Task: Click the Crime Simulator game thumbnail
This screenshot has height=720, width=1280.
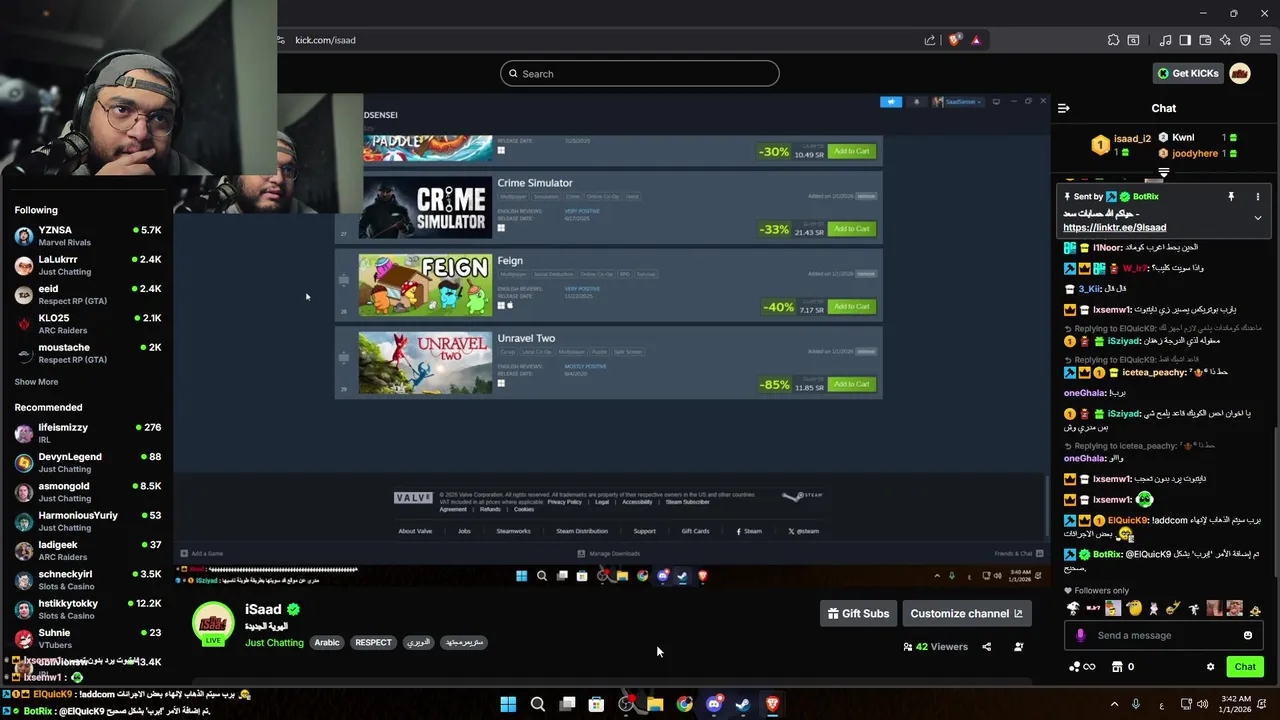Action: coord(425,208)
